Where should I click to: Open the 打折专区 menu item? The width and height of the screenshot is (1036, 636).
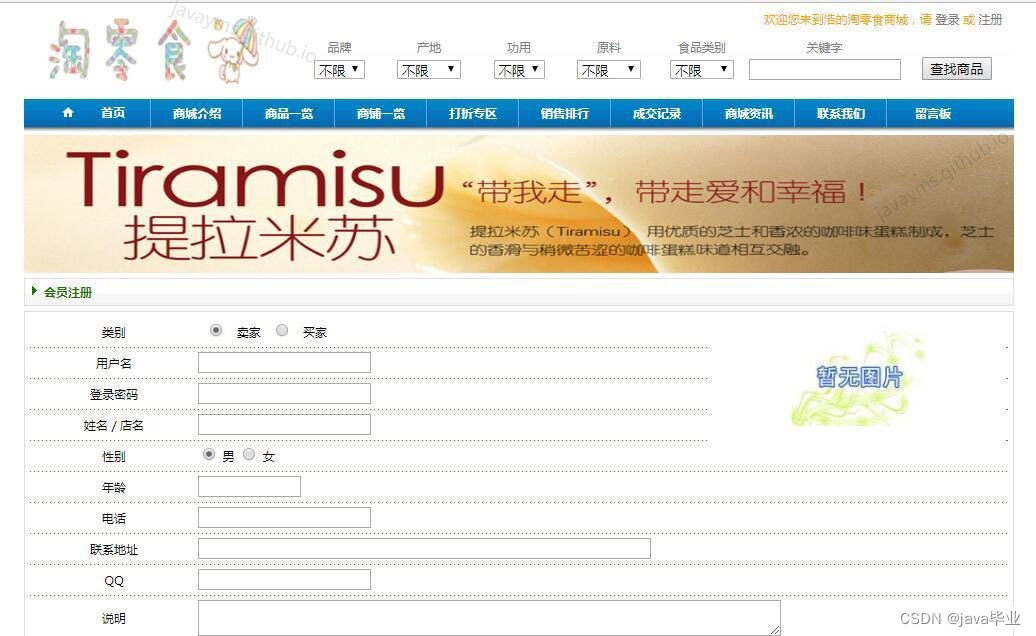pos(472,113)
